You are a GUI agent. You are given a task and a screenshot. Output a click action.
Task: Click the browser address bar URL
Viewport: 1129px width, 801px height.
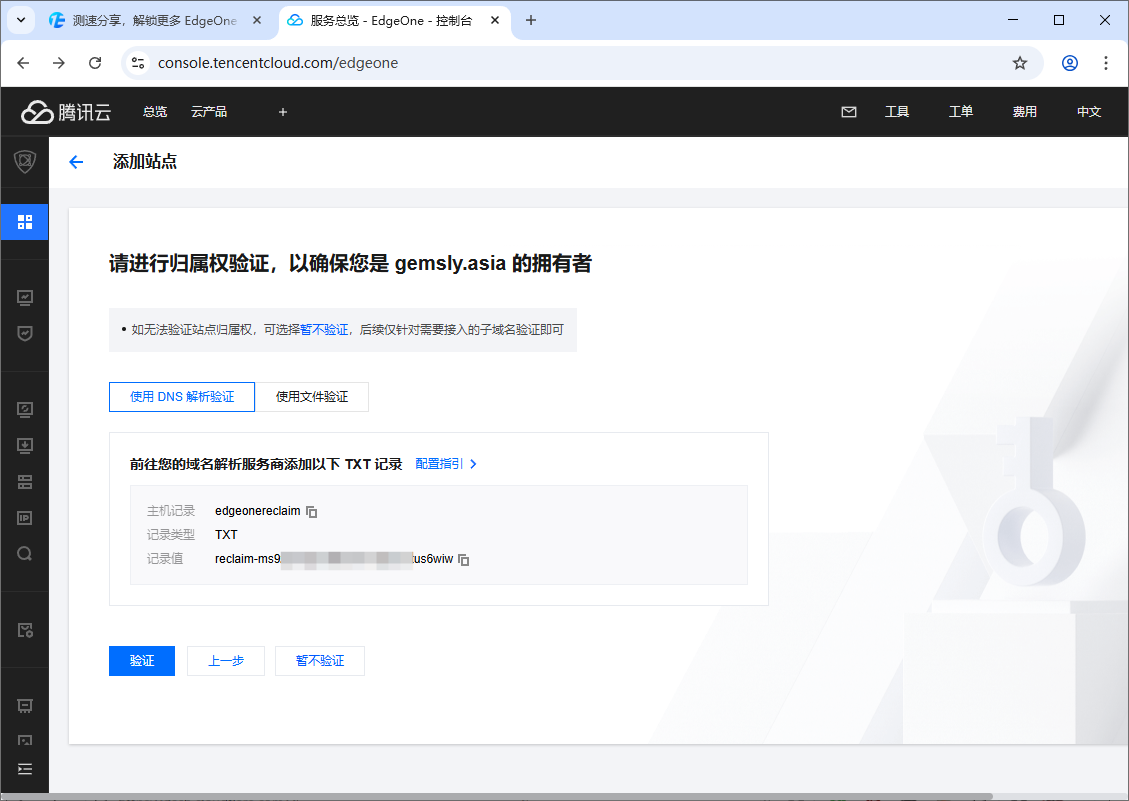(x=278, y=63)
